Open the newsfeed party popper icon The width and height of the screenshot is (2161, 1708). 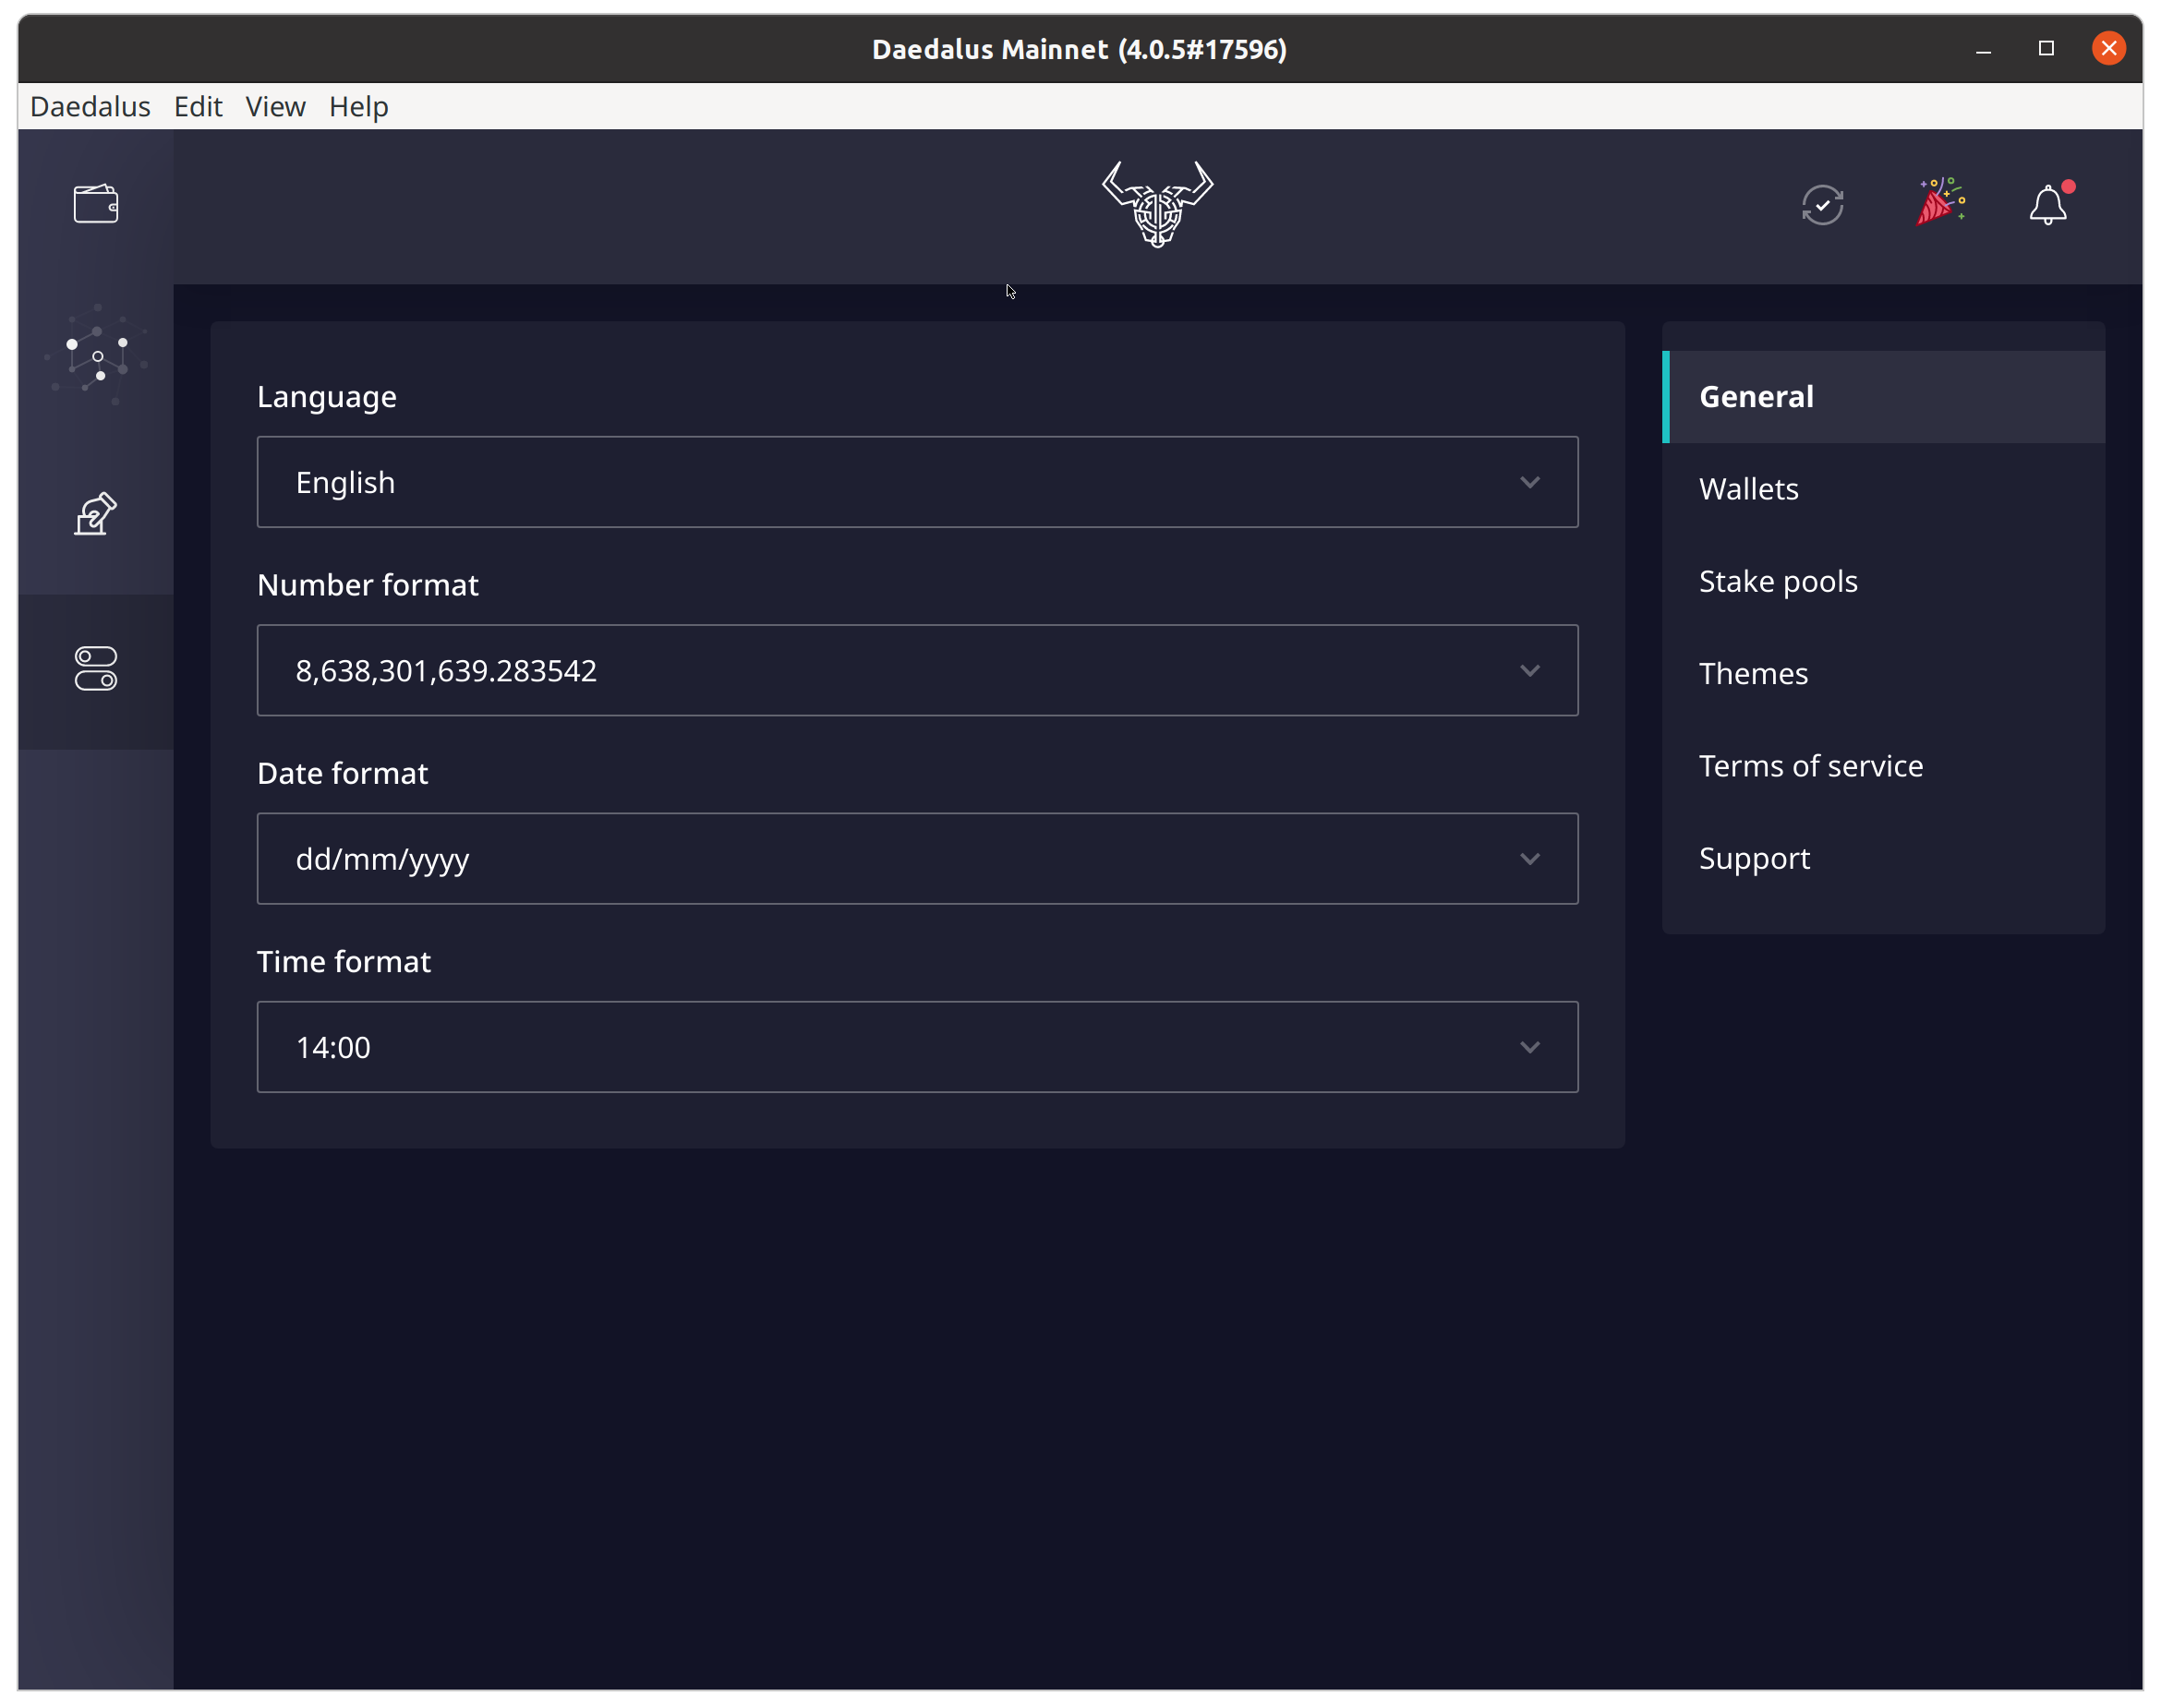tap(1941, 202)
